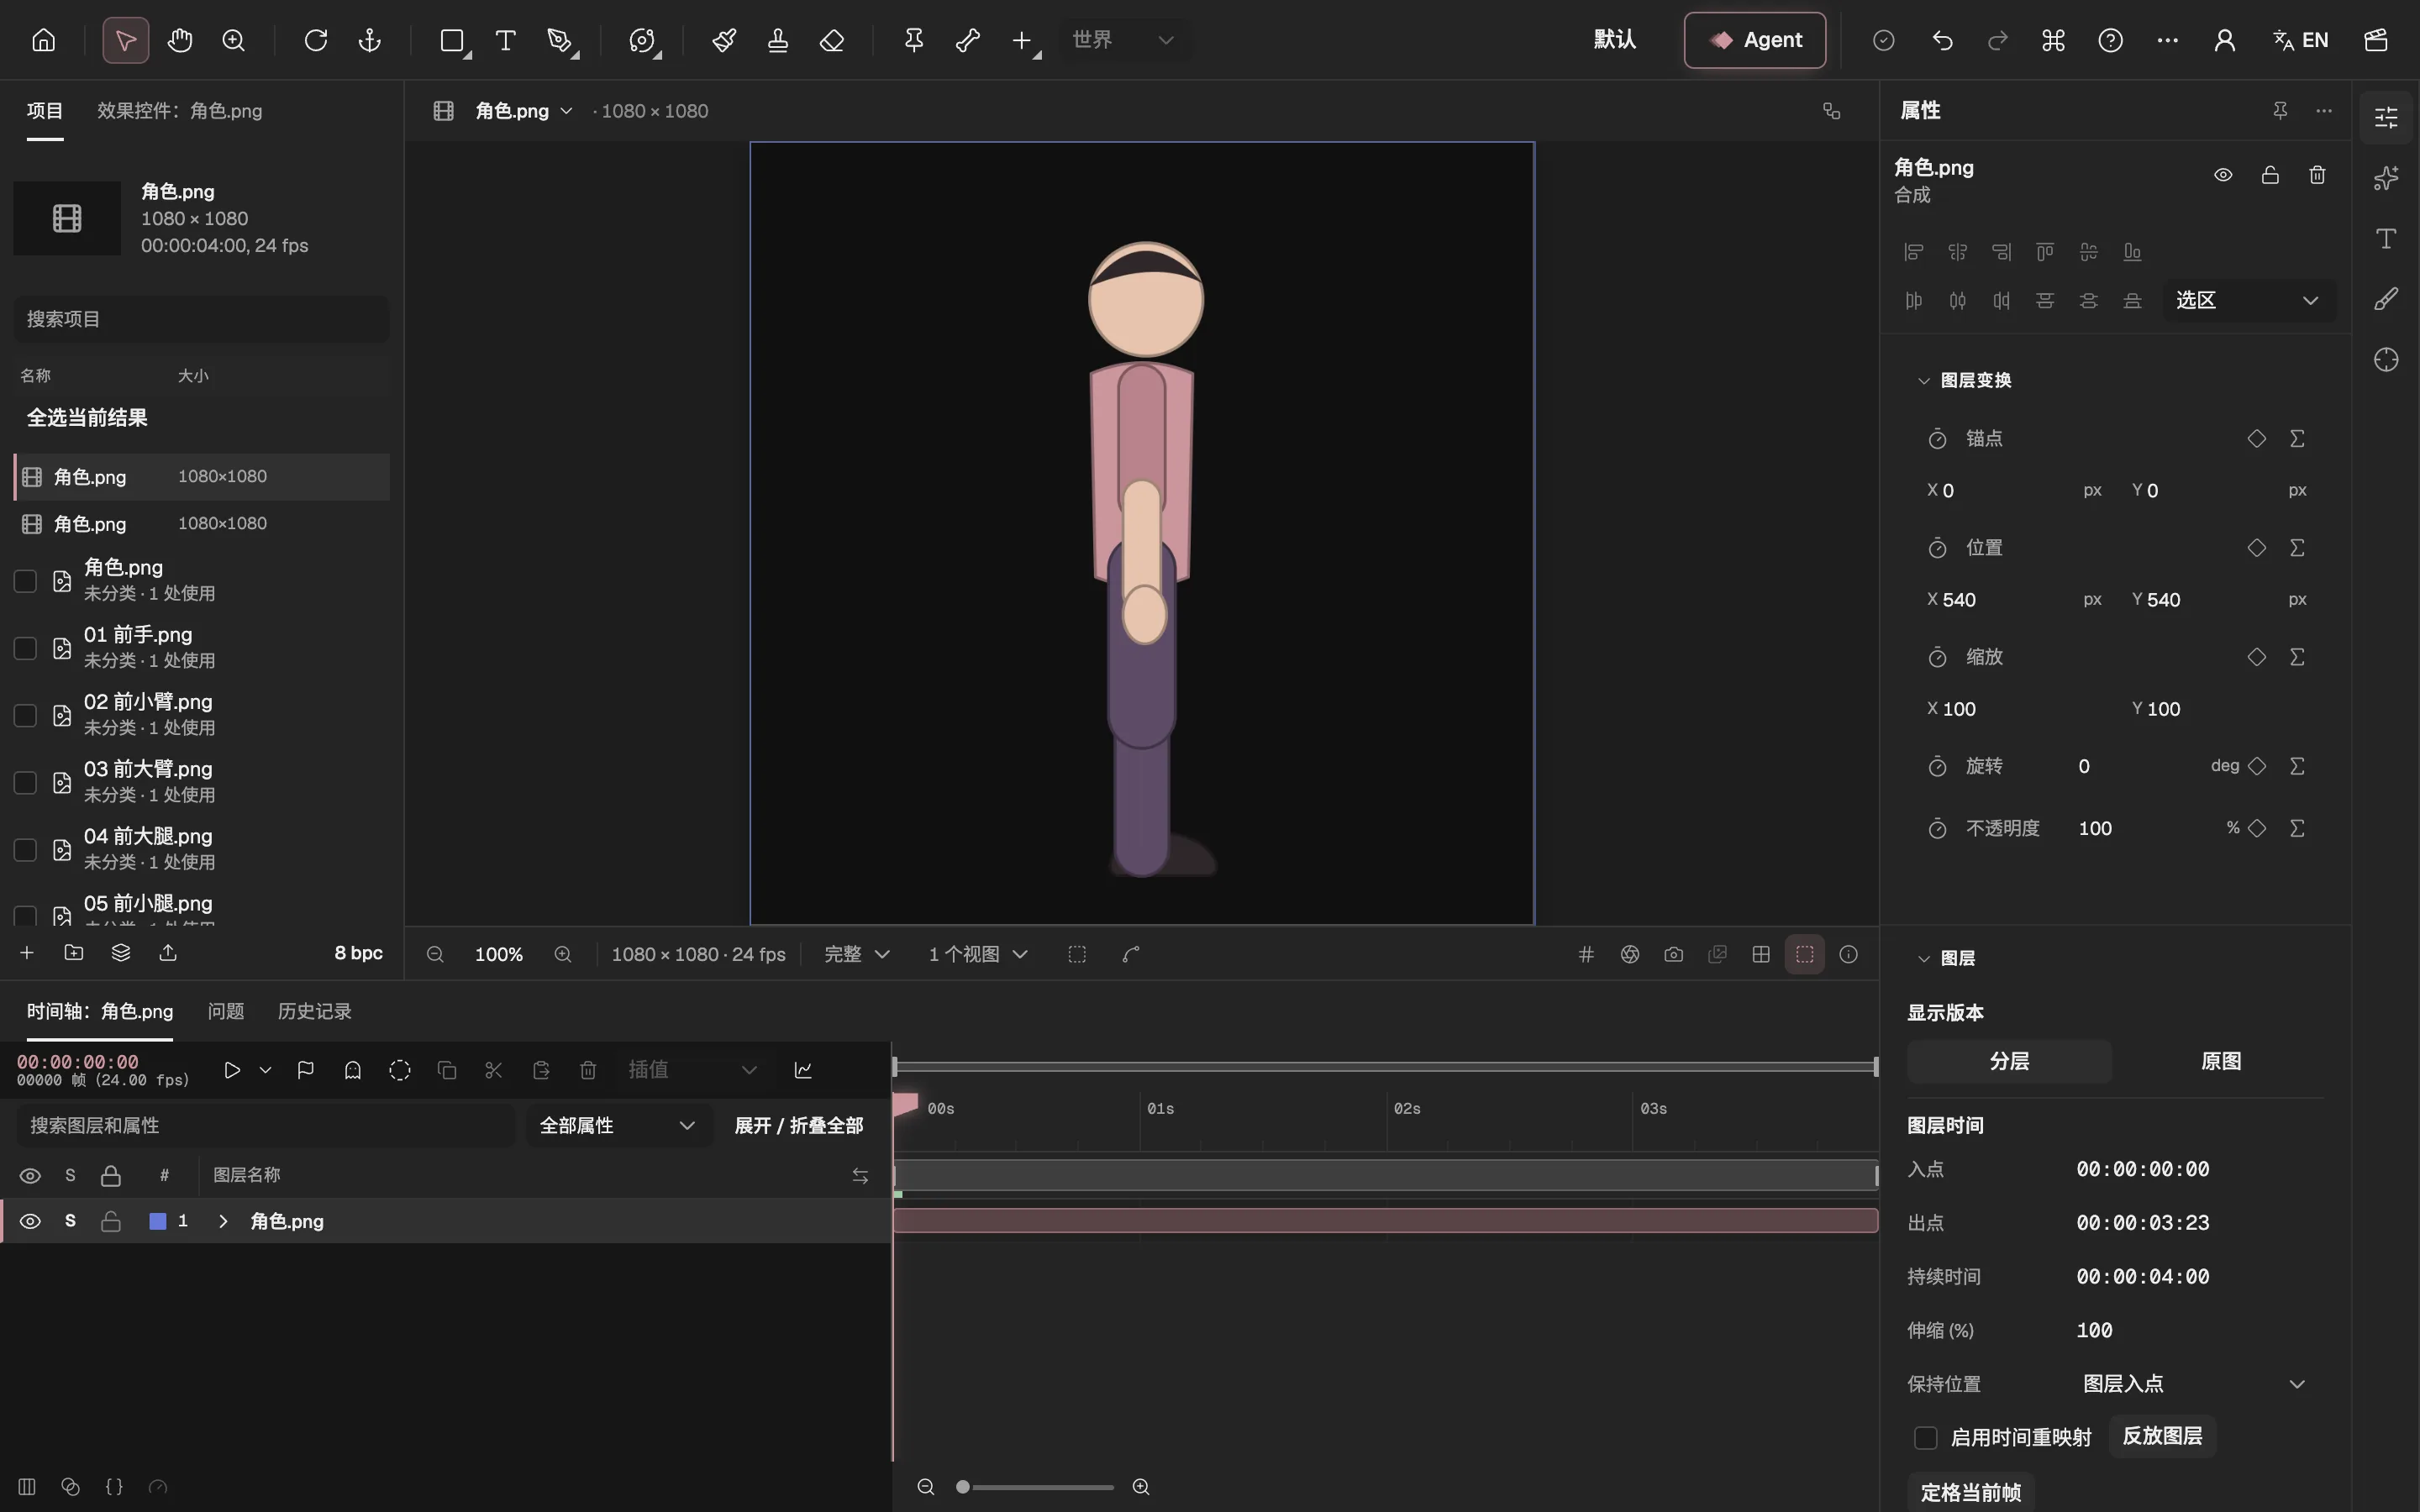The height and width of the screenshot is (1512, 2420).
Task: Open the user account icon
Action: click(x=2224, y=40)
